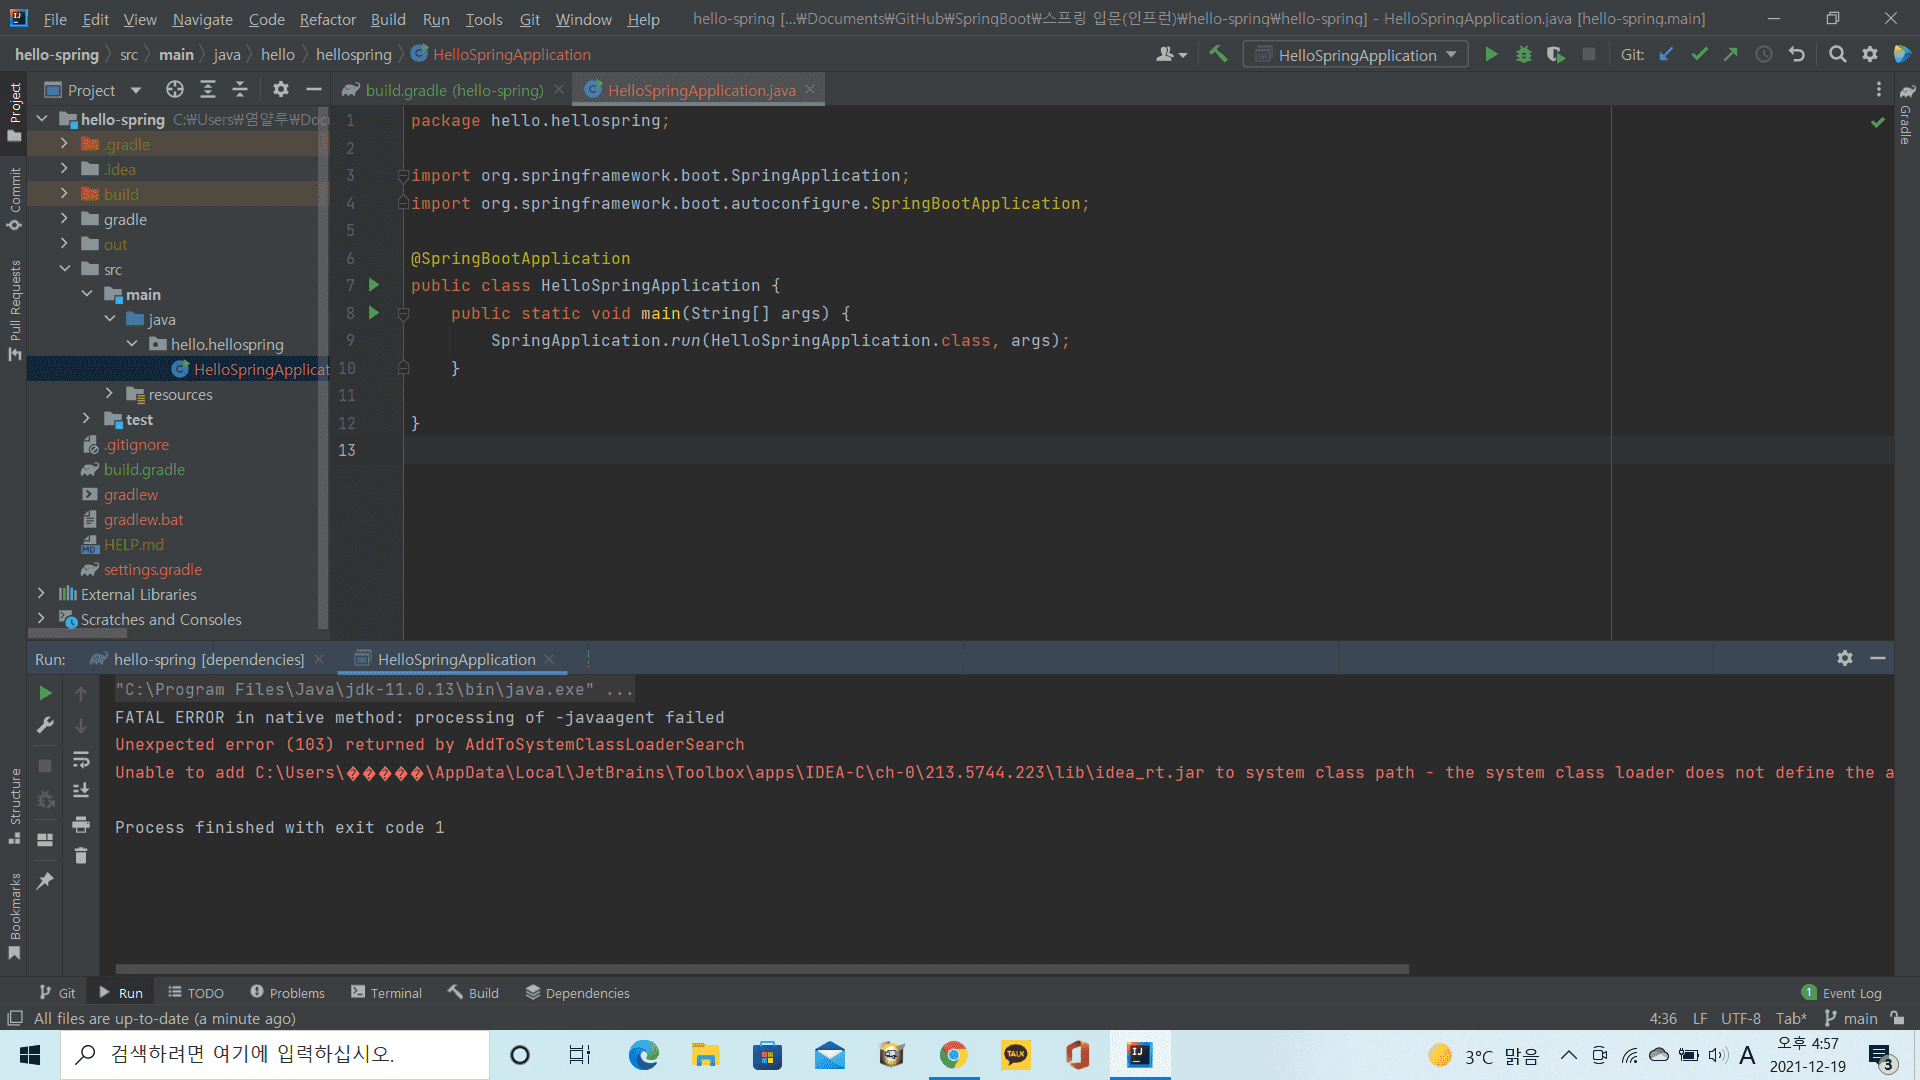1920x1080 pixels.
Task: Click the Git commit checkmark icon
Action: 1699,55
